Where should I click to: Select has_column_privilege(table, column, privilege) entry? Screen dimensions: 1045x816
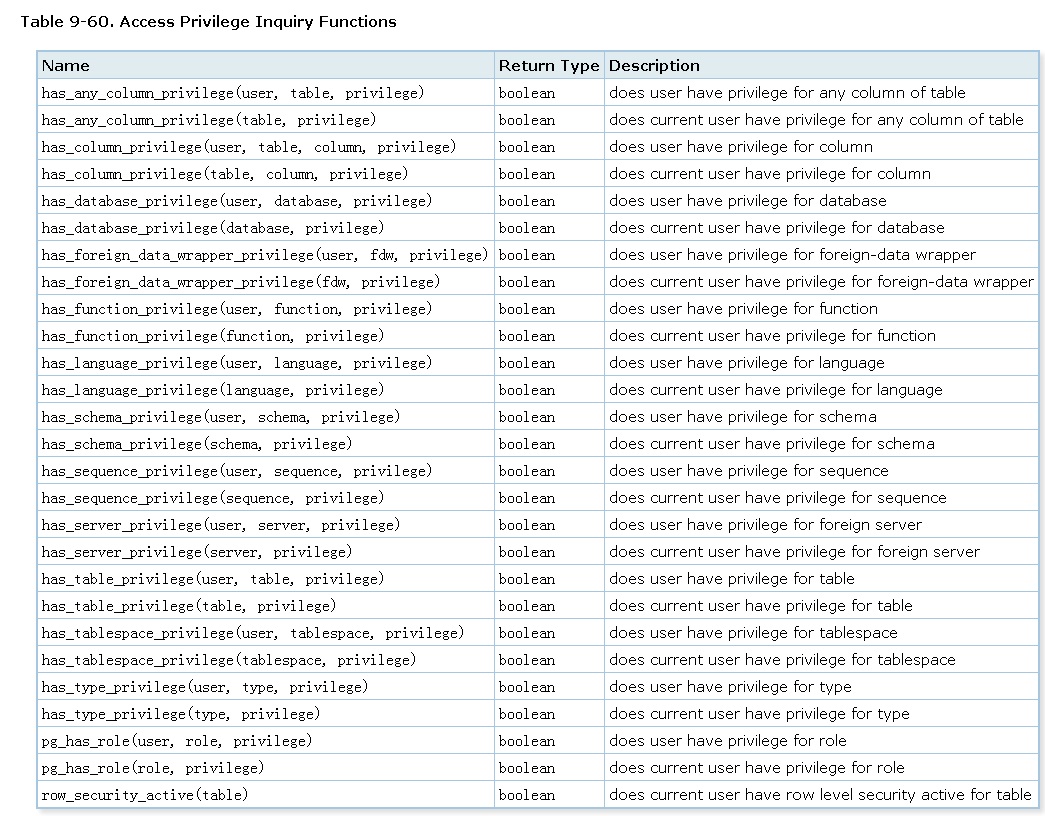pos(225,174)
